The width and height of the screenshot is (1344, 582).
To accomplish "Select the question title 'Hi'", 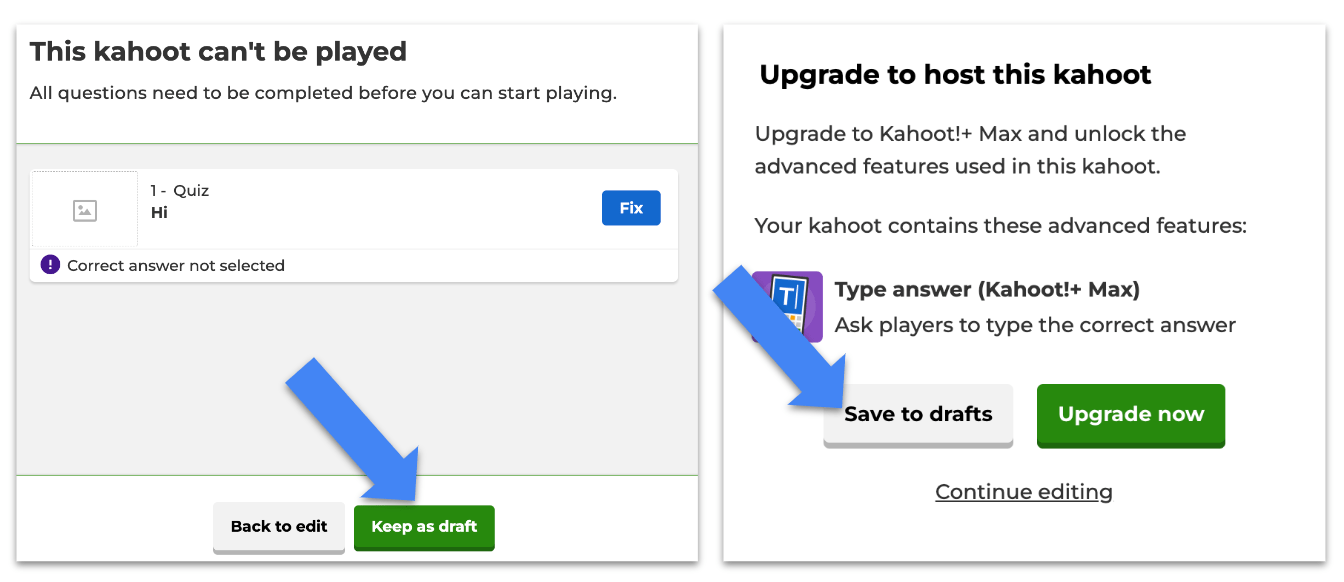I will coord(159,212).
